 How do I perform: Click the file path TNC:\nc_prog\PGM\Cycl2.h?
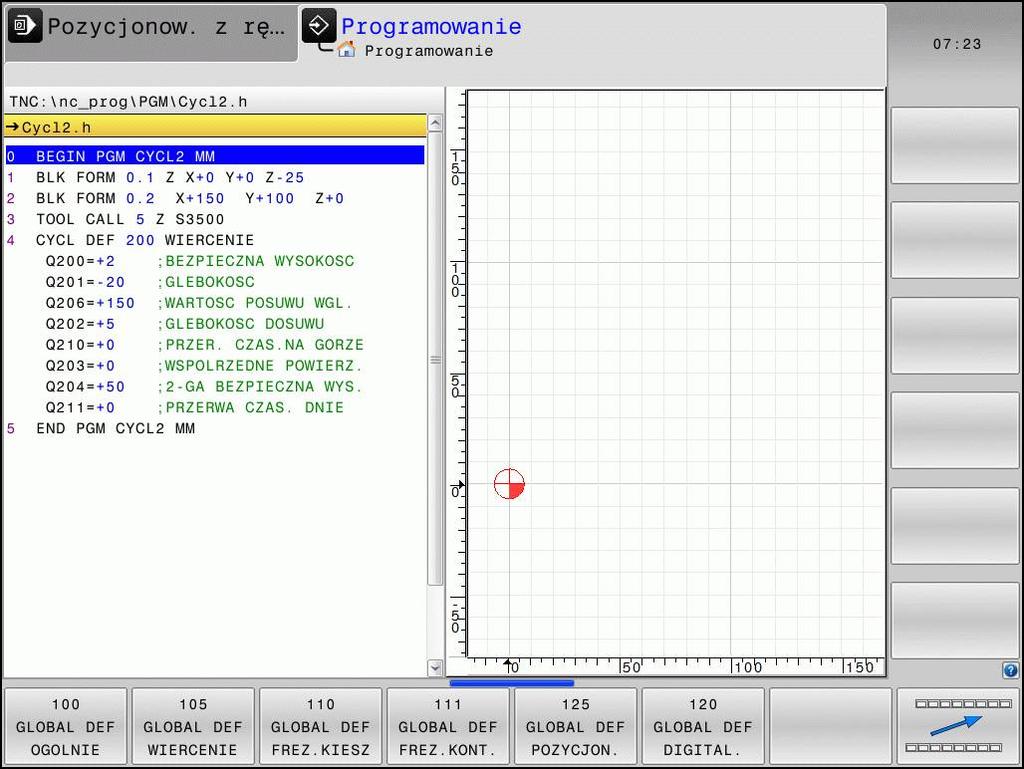128,101
